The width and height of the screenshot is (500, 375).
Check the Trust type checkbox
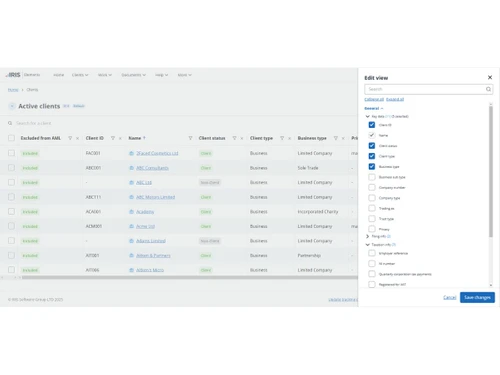[x=372, y=219]
